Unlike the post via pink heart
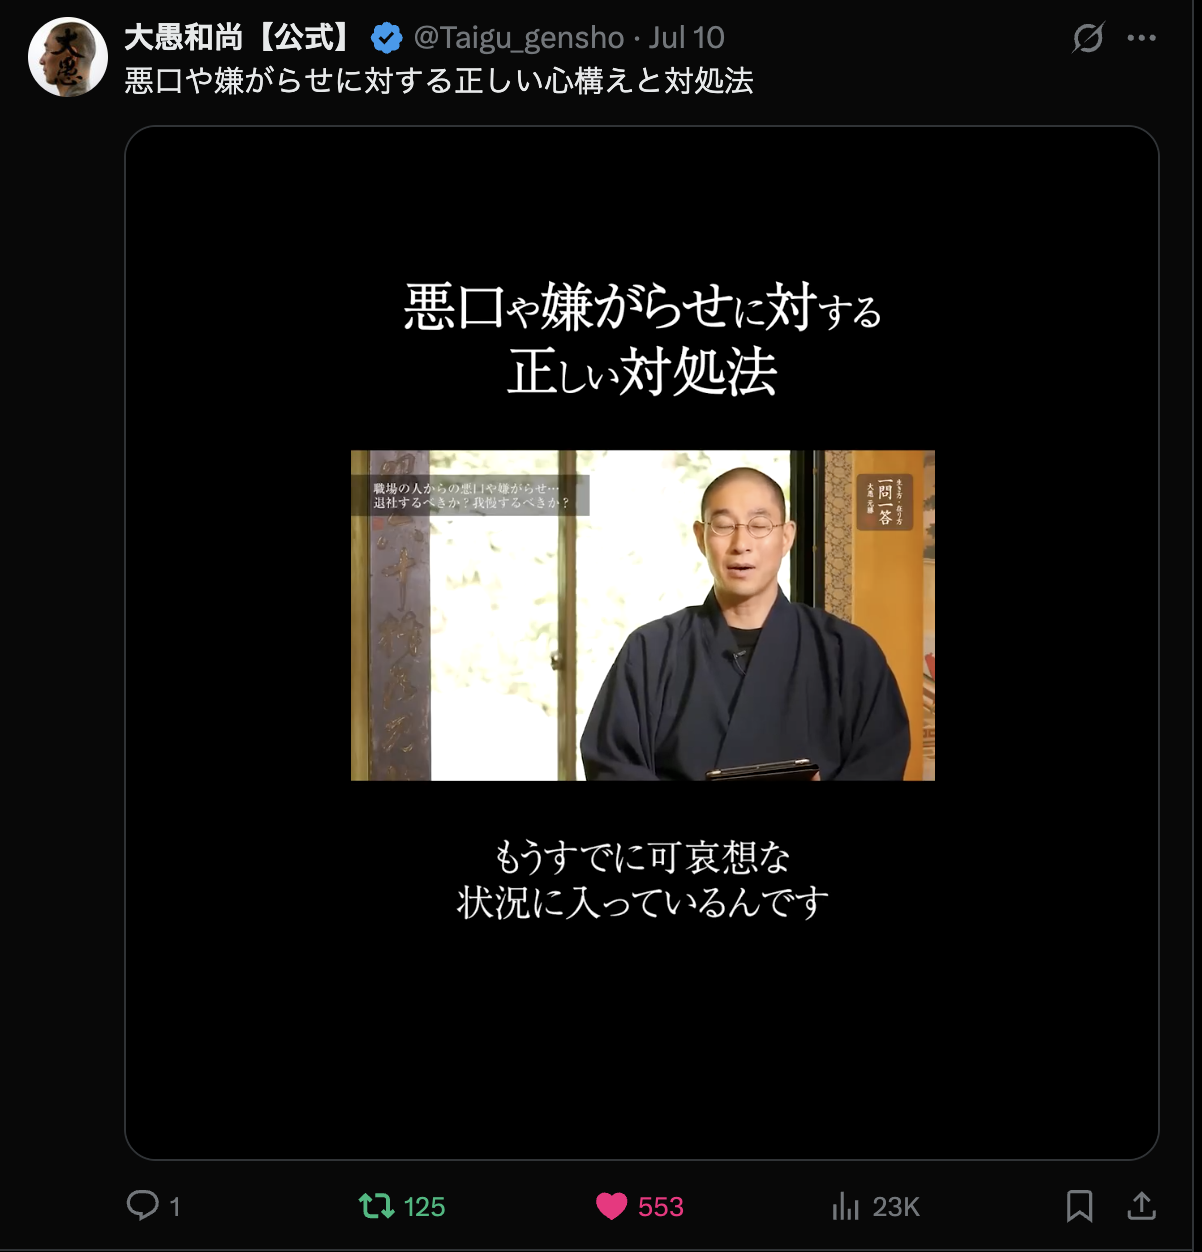This screenshot has height=1252, width=1202. pos(611,1206)
